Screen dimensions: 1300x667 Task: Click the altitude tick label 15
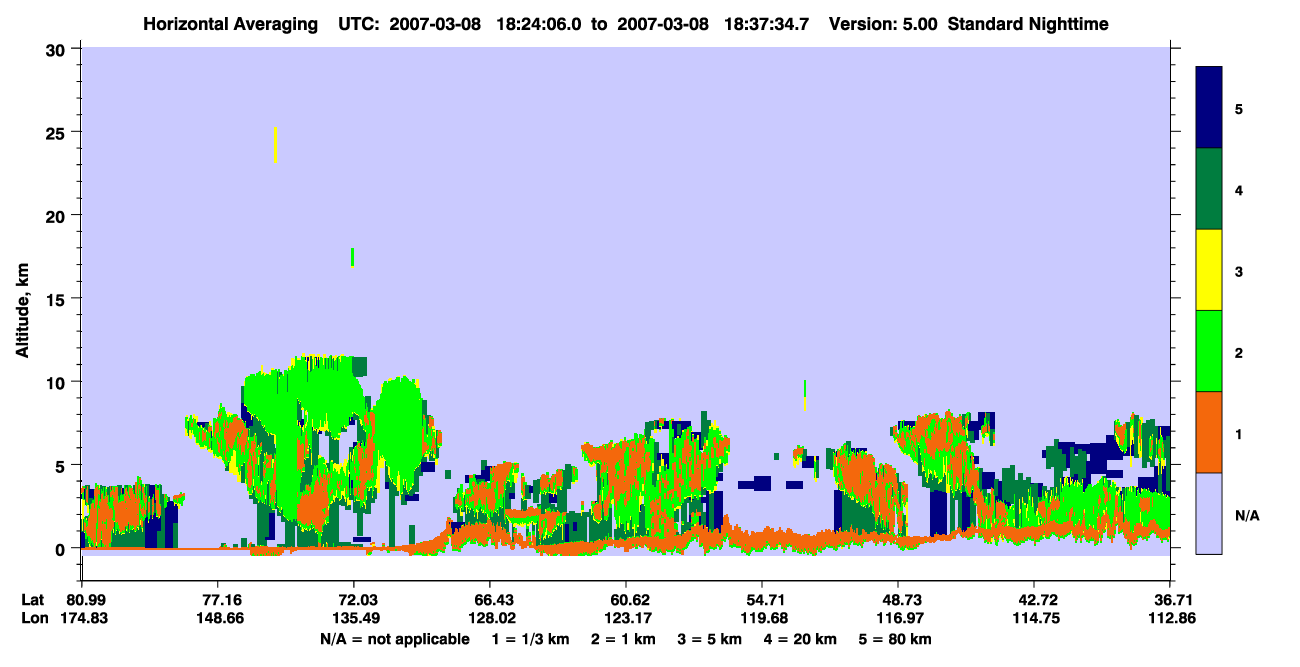58,299
